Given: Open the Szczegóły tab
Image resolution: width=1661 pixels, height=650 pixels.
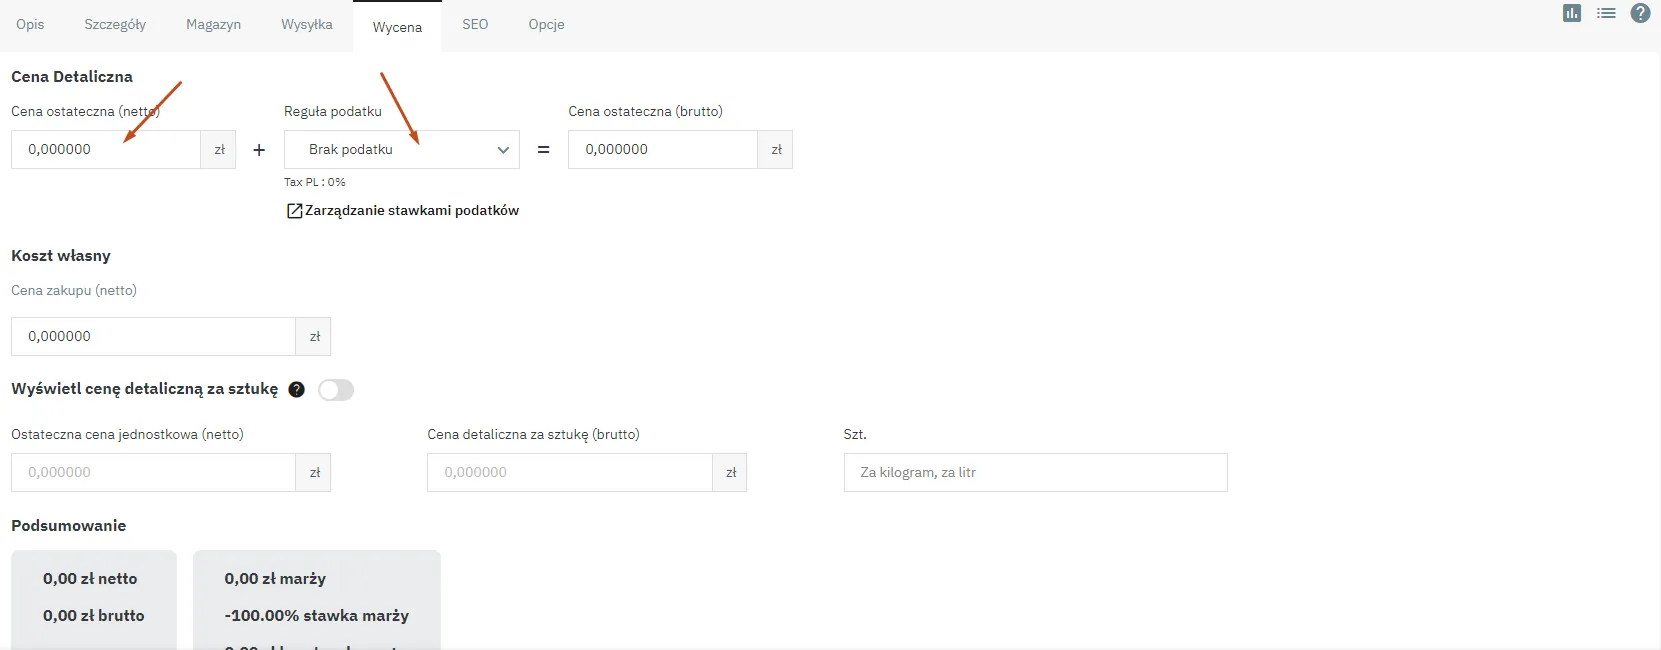Looking at the screenshot, I should point(115,25).
